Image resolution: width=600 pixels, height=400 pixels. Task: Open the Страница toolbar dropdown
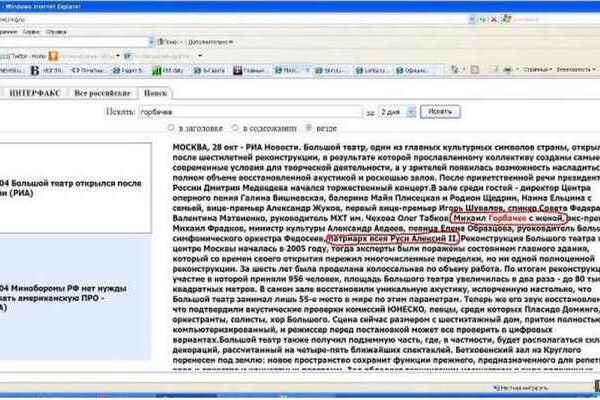click(538, 70)
